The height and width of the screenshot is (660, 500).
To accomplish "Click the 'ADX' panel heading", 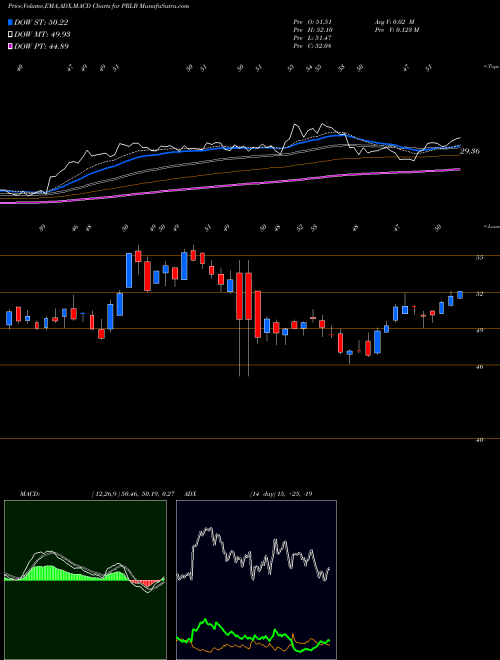I will pyautogui.click(x=190, y=493).
